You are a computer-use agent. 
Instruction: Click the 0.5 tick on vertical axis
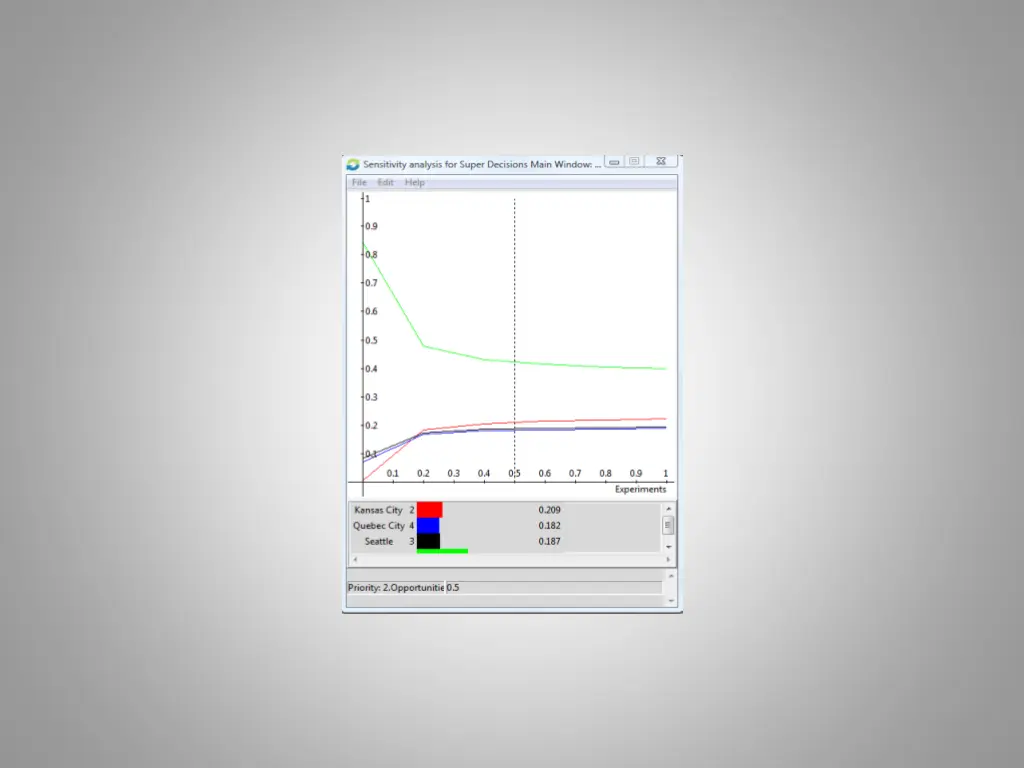[x=371, y=340]
